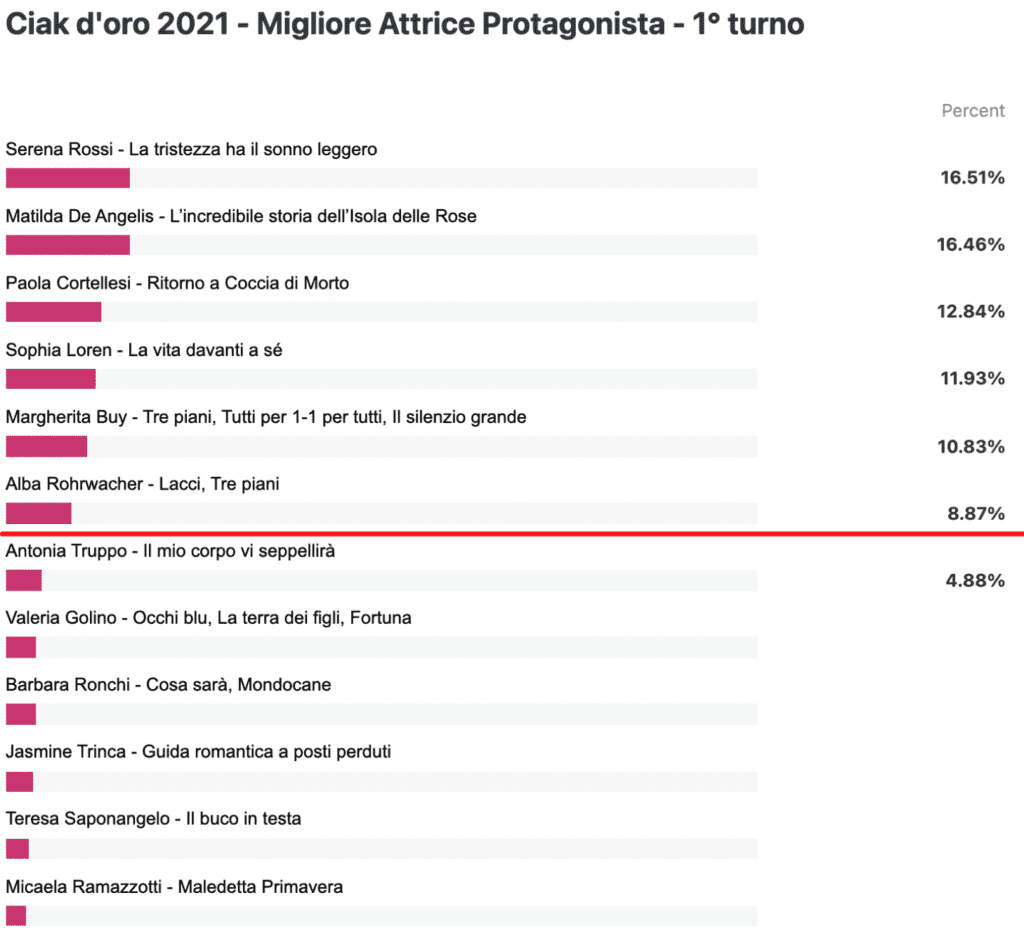Screen dimensions: 1024x947
Task: Click the Ciak d'oro 2021 chart title
Action: [405, 24]
